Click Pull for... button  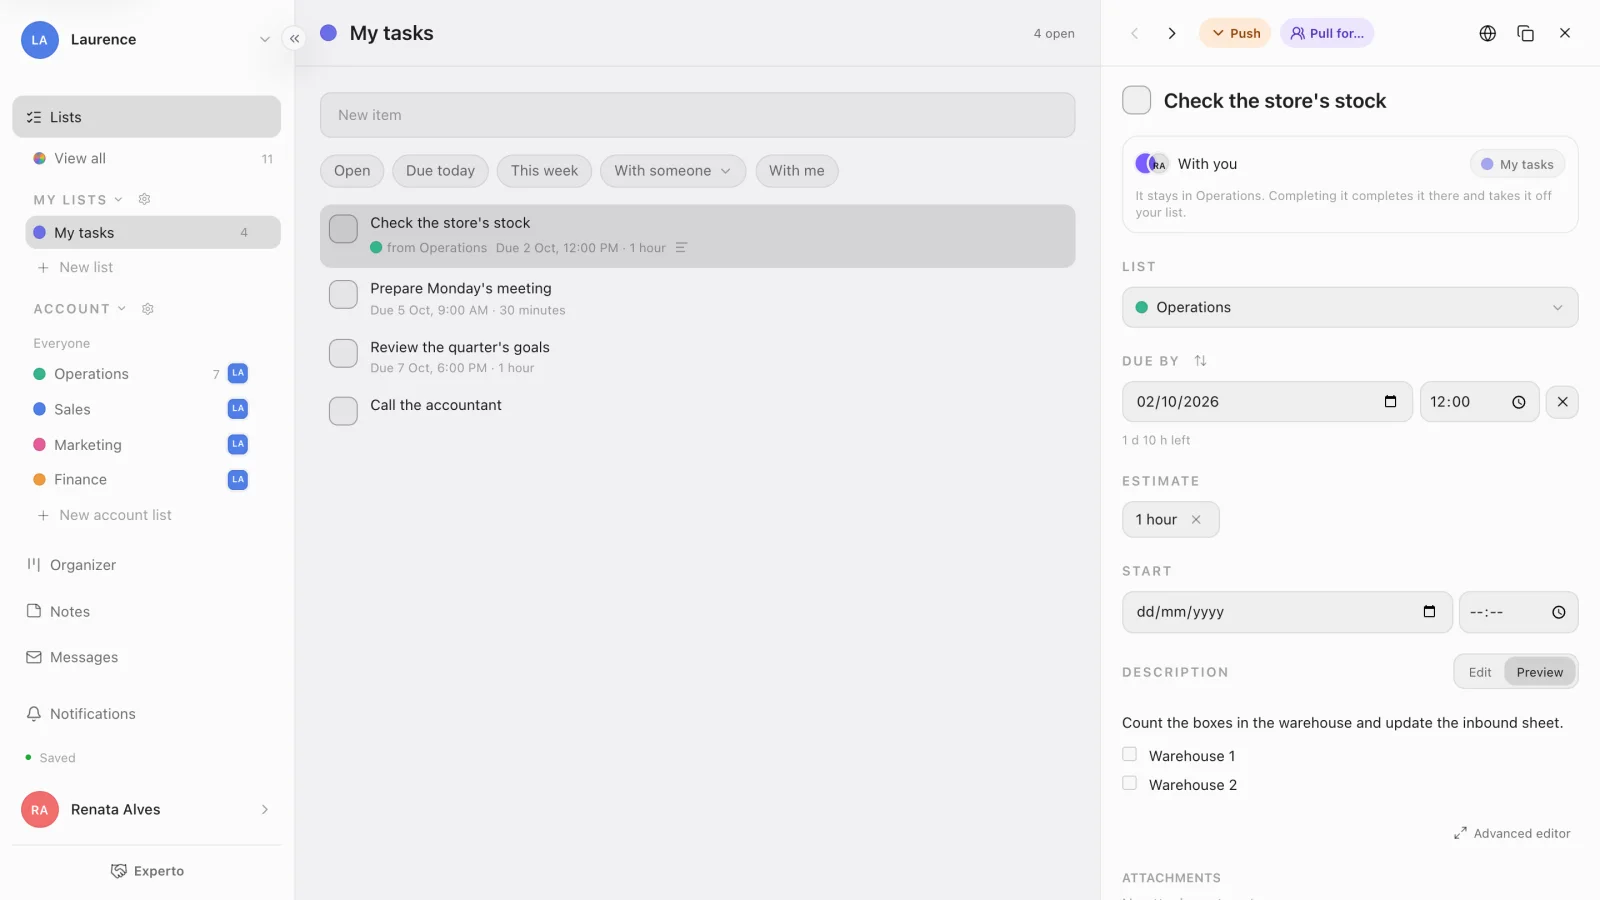[1327, 33]
